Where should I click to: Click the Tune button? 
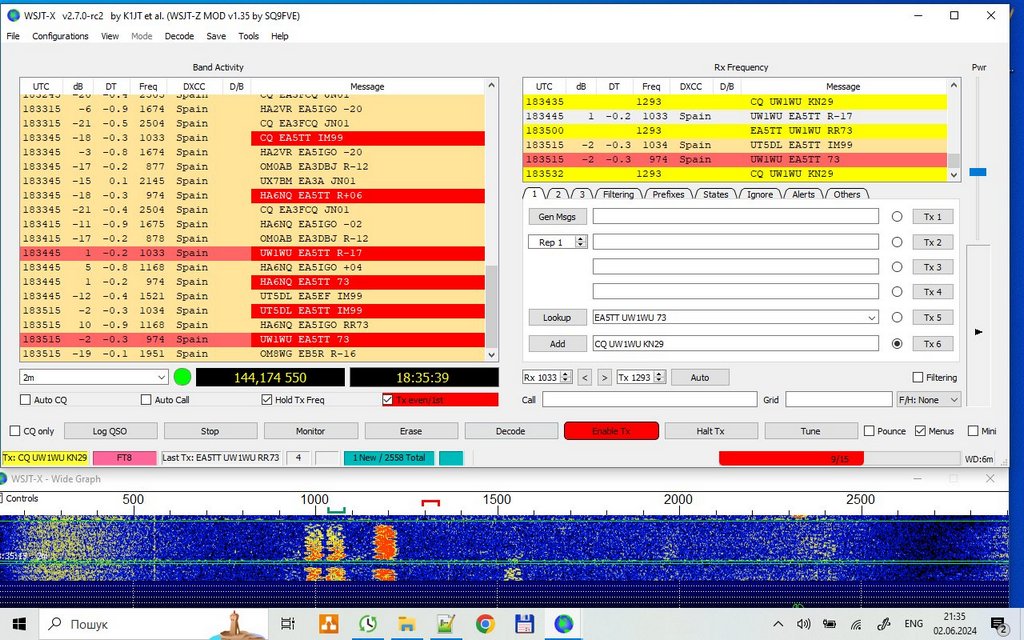click(810, 431)
